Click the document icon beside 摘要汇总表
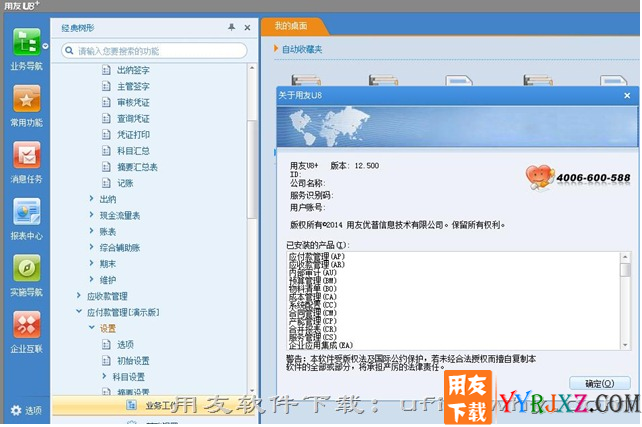The width and height of the screenshot is (642, 427). pos(106,167)
